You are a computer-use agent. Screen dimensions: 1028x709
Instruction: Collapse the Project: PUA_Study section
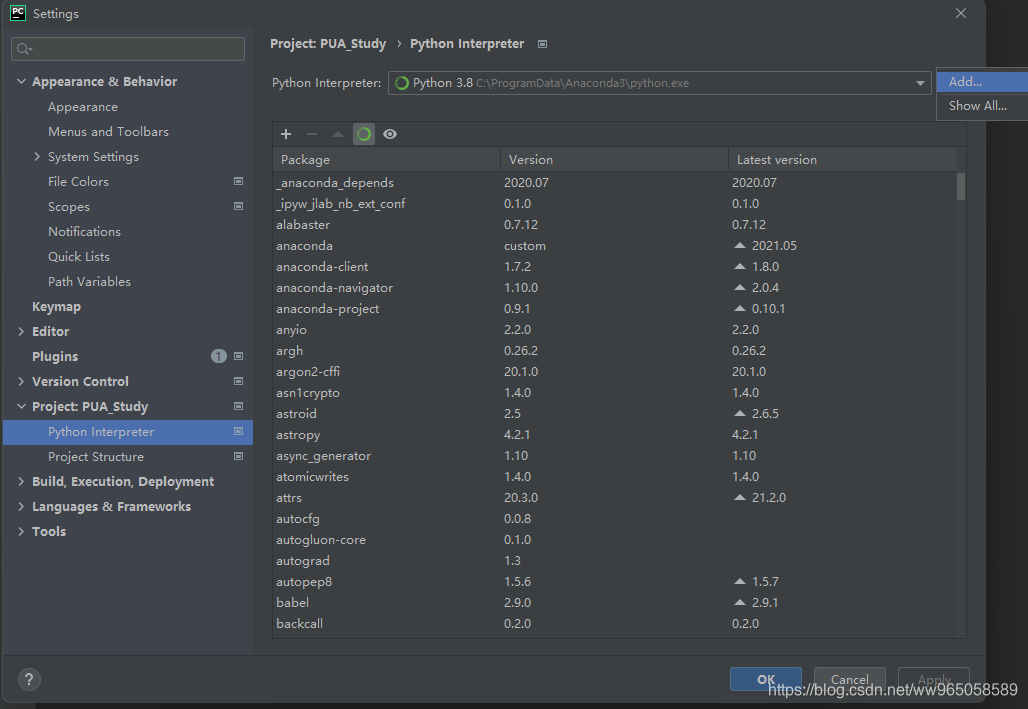[x=21, y=406]
